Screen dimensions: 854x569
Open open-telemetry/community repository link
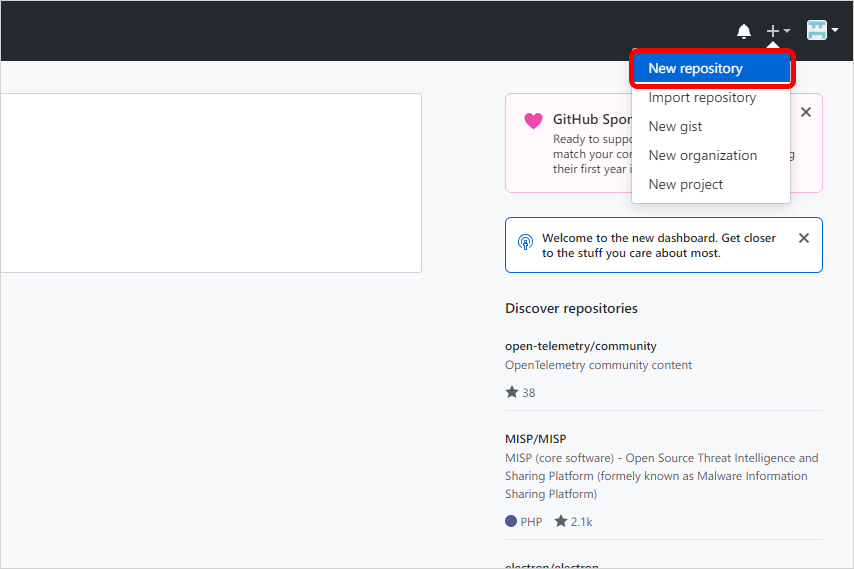(x=581, y=346)
